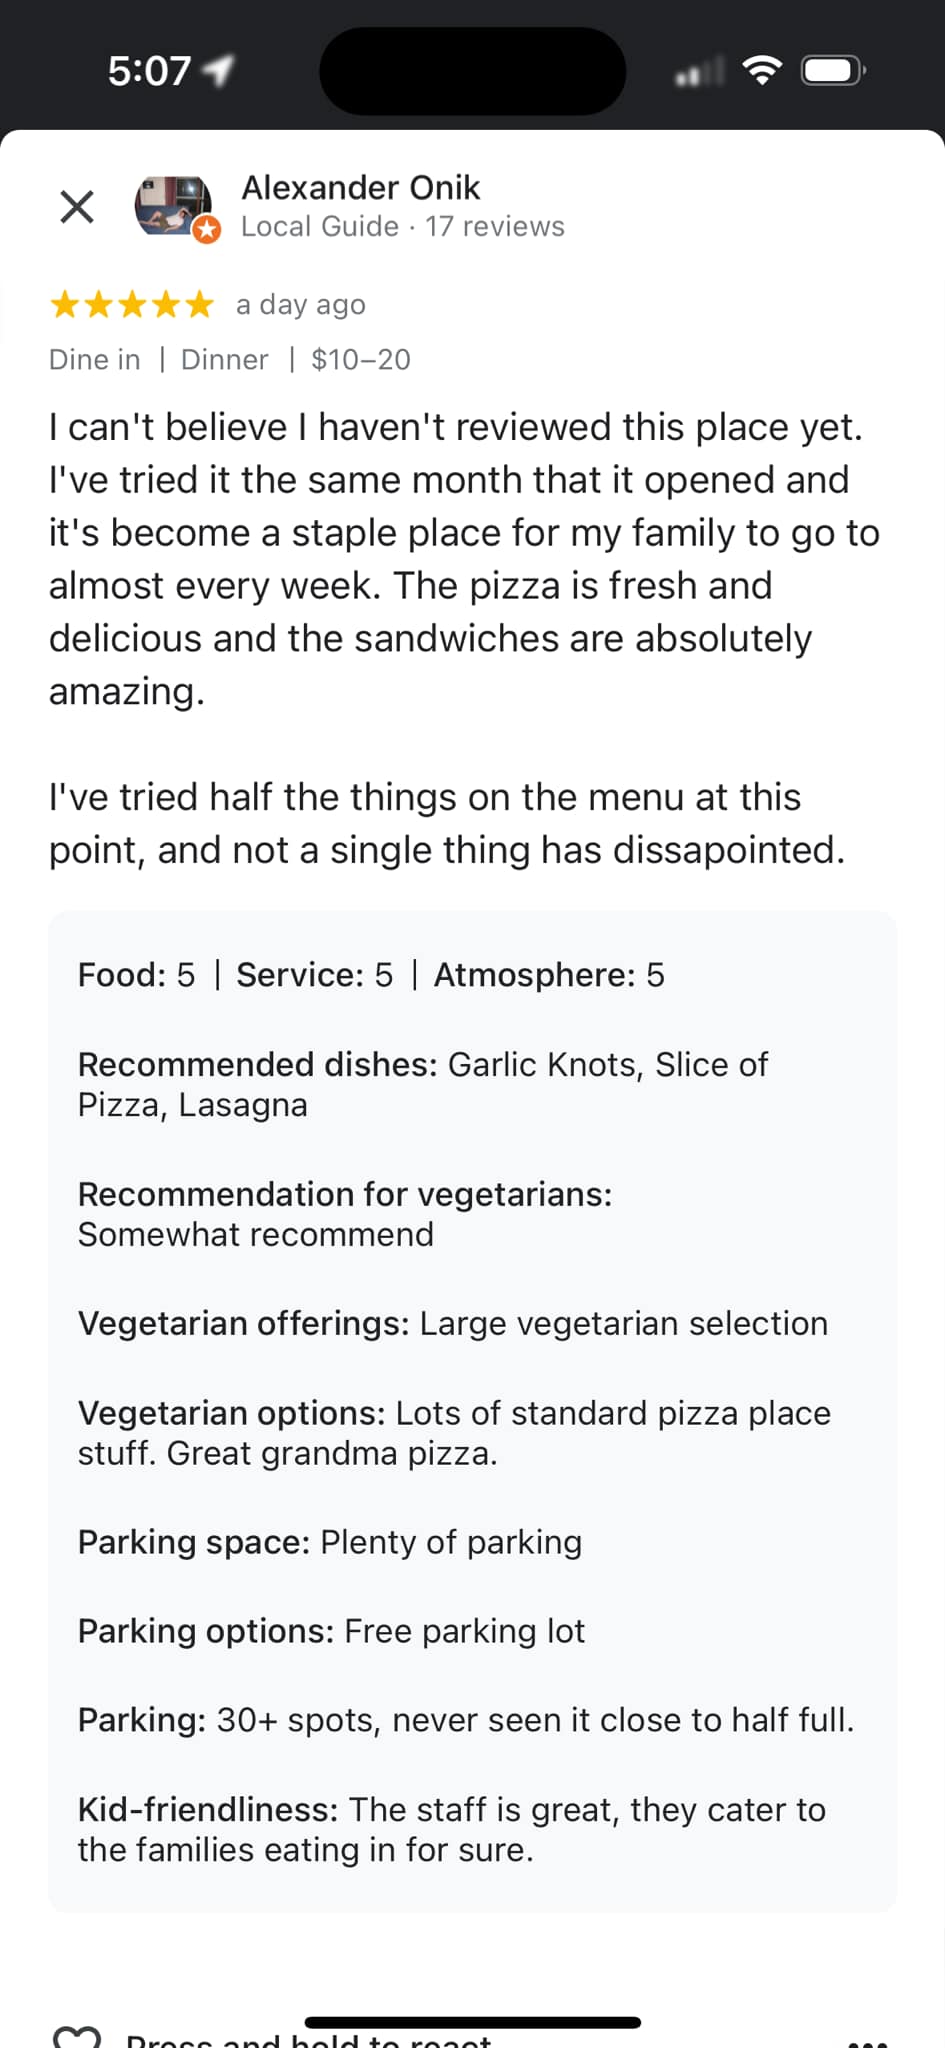This screenshot has height=2048, width=945.
Task: Tap the cellular signal bars icon
Action: [x=700, y=71]
